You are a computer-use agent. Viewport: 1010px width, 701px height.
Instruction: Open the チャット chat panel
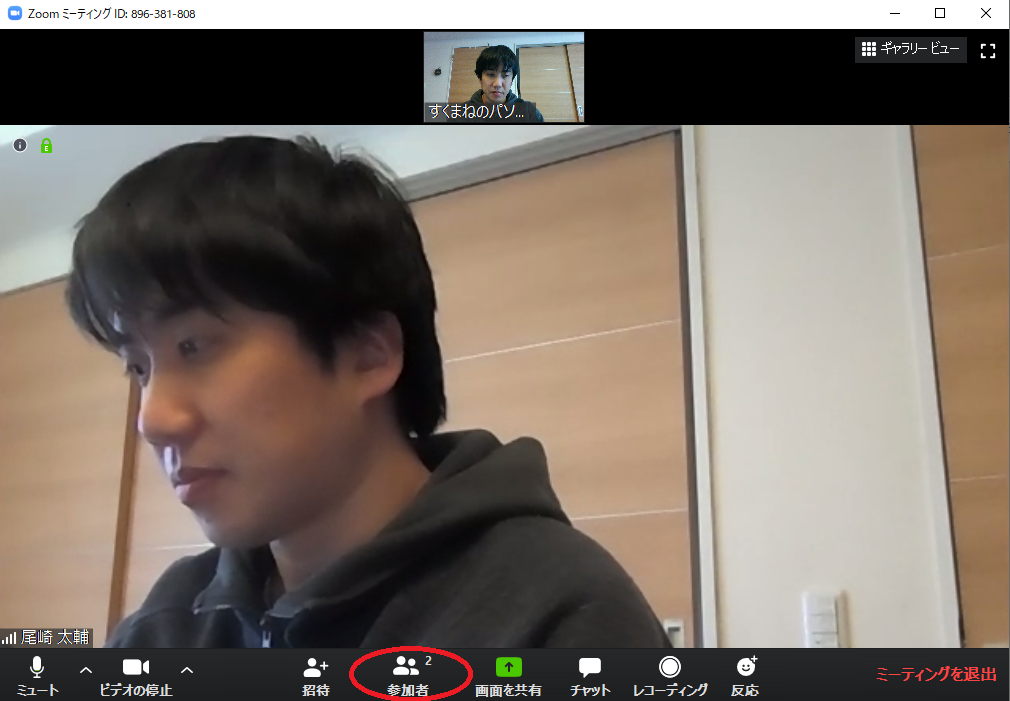(x=590, y=676)
